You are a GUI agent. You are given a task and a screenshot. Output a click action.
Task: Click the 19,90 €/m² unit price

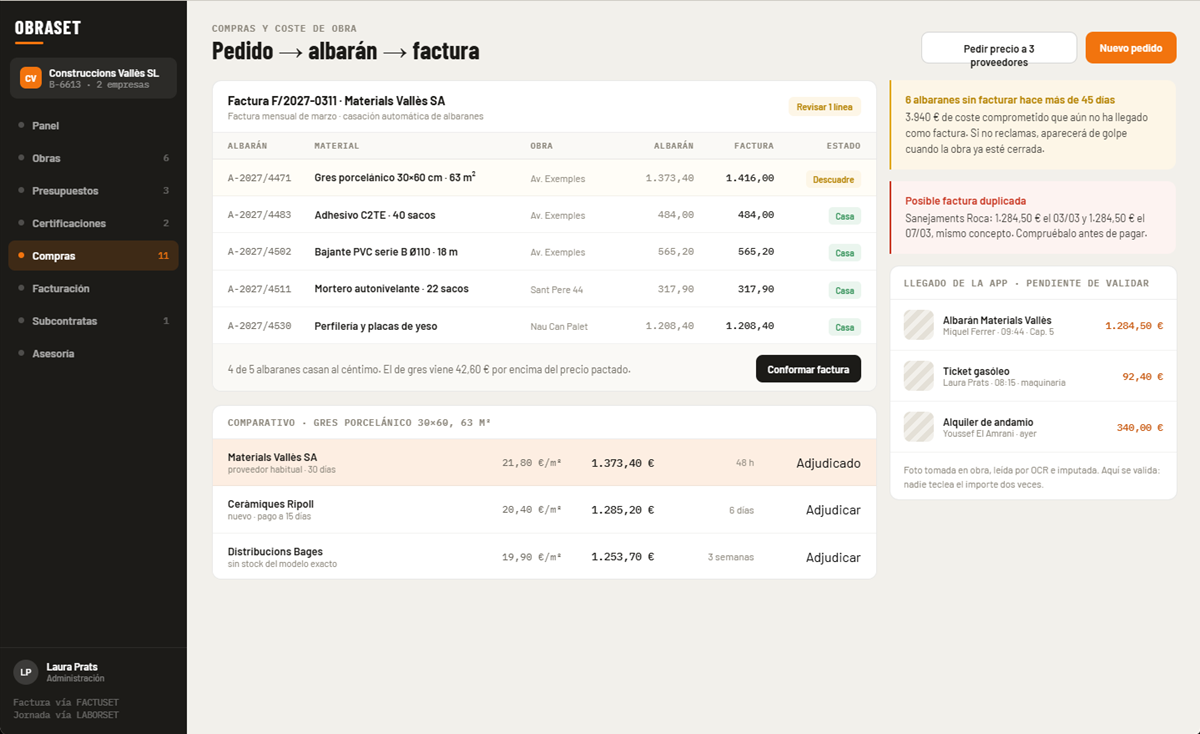532,557
